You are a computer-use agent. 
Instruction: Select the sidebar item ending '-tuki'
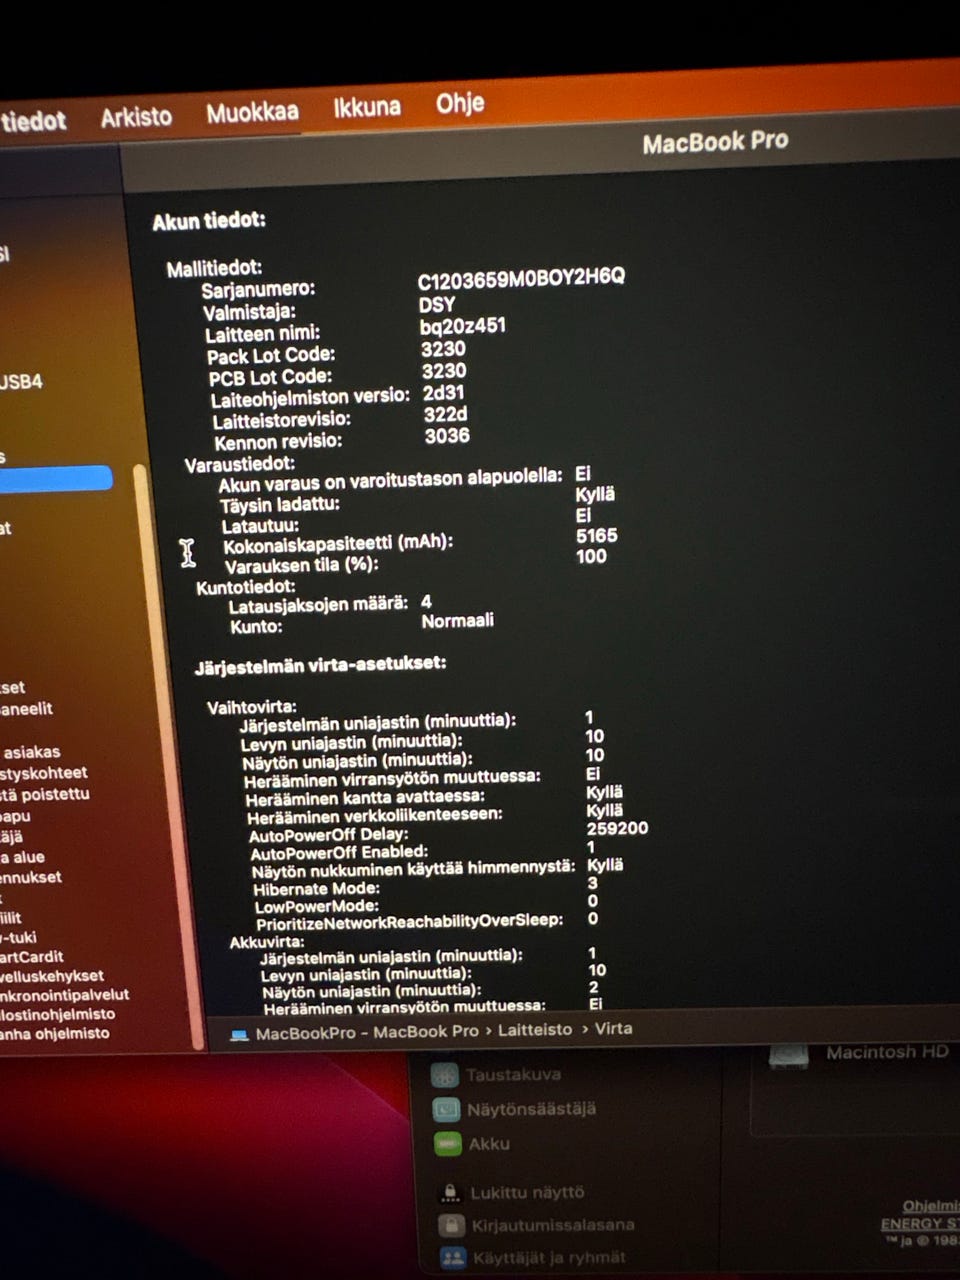point(18,937)
